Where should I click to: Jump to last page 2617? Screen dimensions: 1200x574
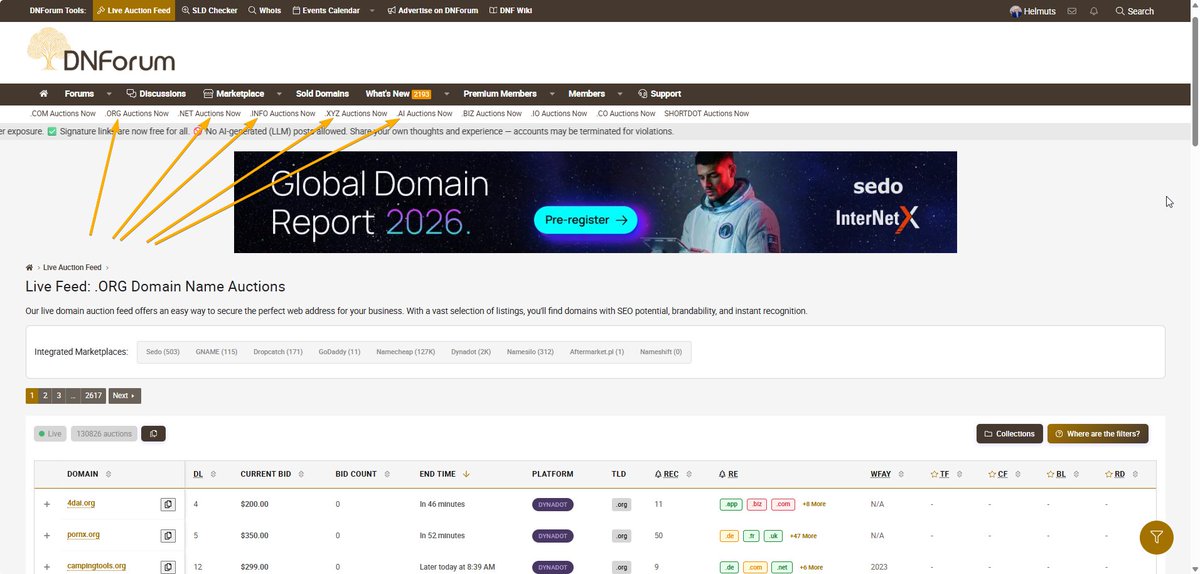(93, 396)
